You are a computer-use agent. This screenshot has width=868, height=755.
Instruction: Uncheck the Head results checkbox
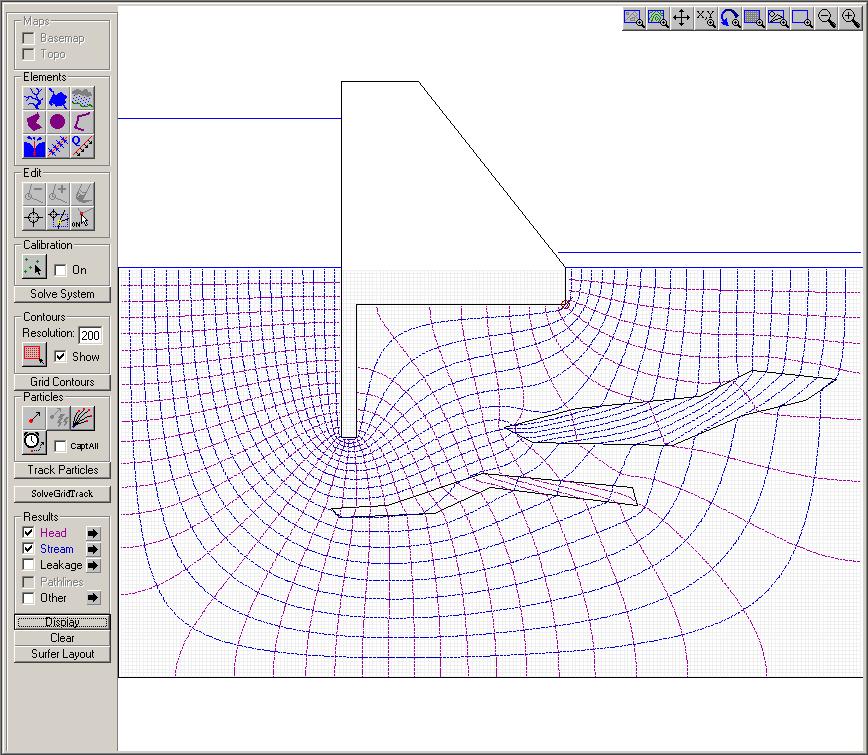[28, 532]
